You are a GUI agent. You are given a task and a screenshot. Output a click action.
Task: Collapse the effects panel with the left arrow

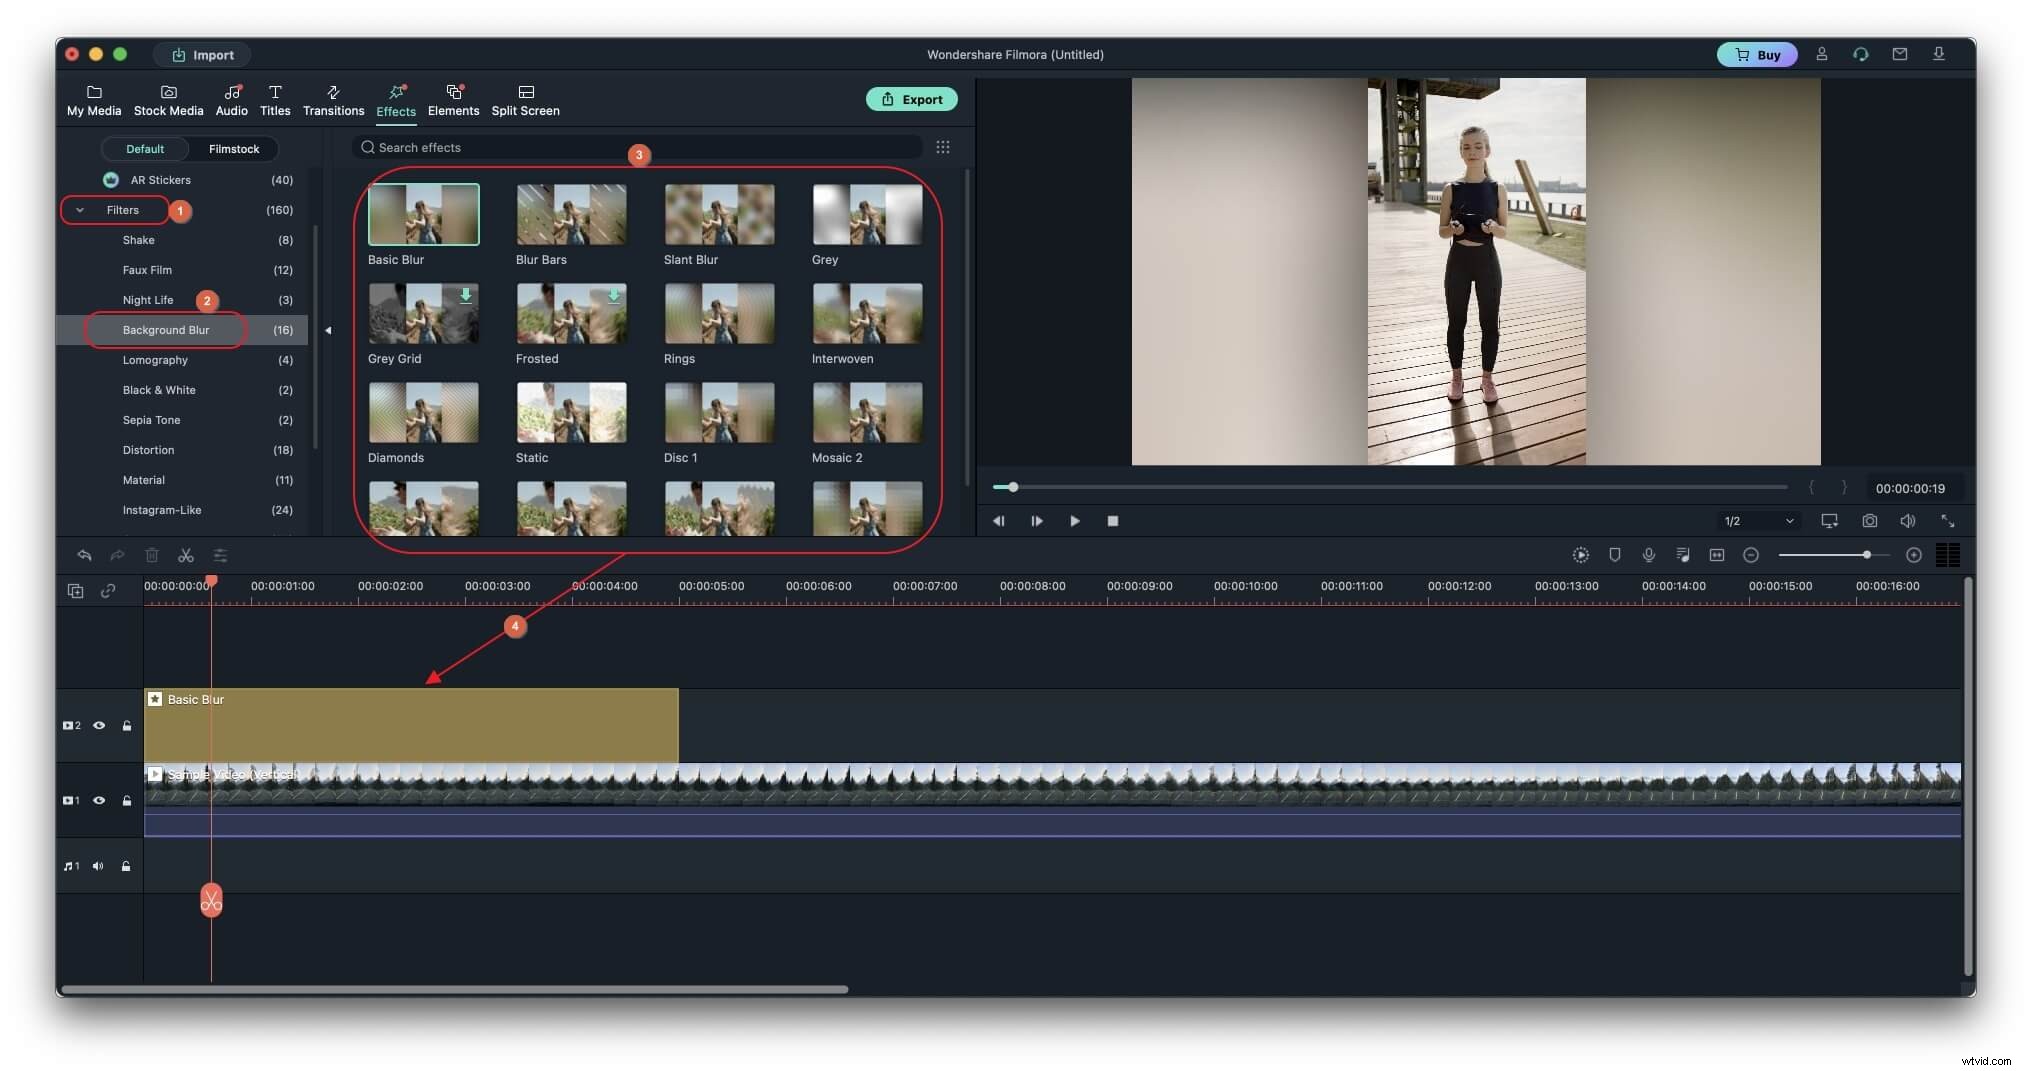pyautogui.click(x=328, y=329)
